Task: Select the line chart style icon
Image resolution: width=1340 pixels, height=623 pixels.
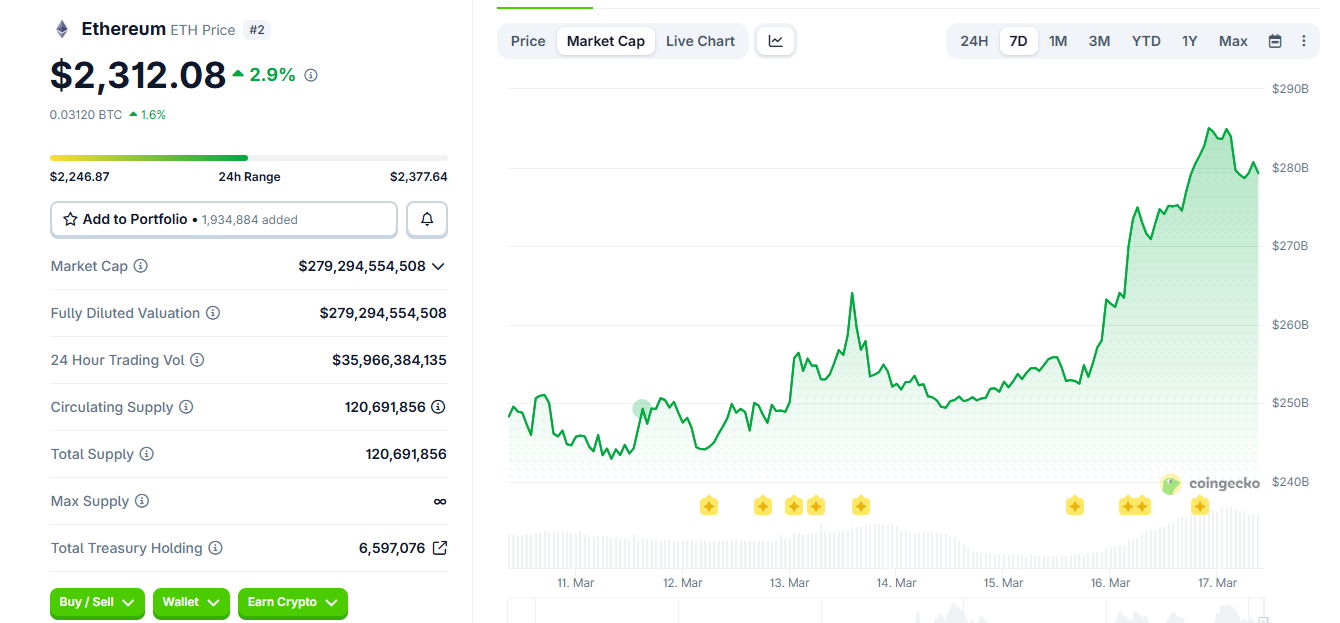Action: pyautogui.click(x=775, y=41)
